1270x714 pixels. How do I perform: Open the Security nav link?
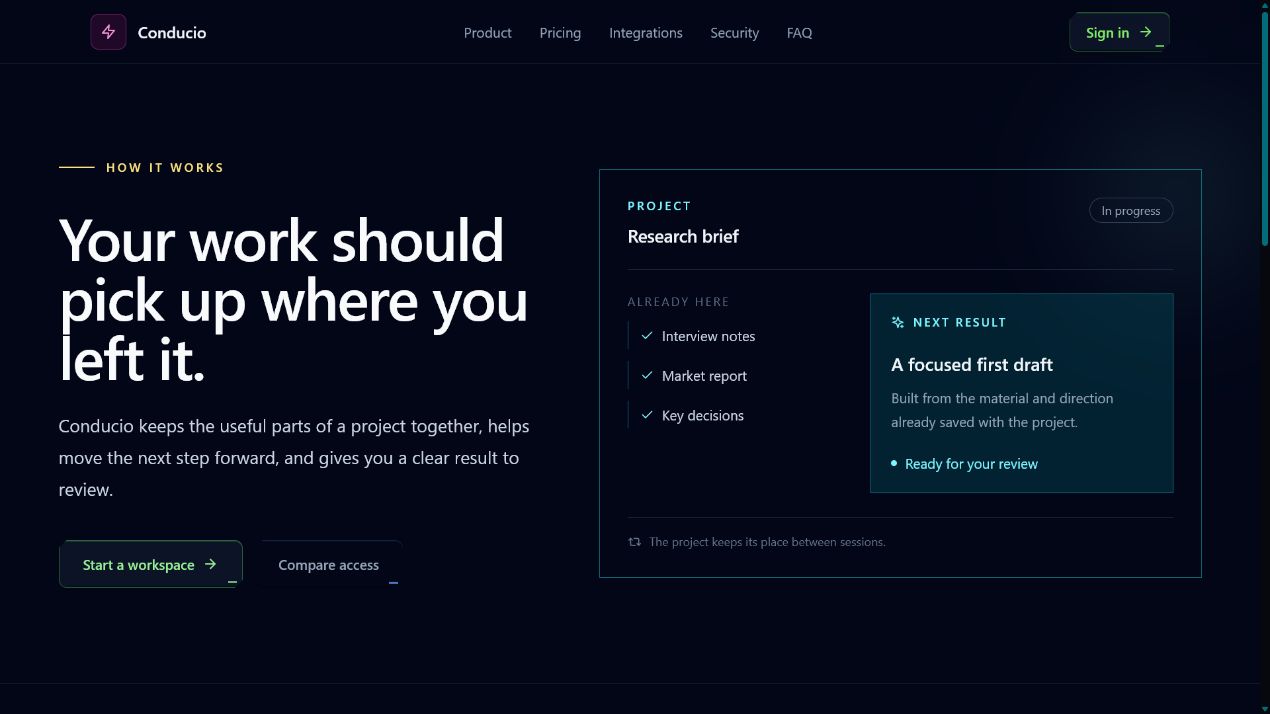(x=735, y=33)
